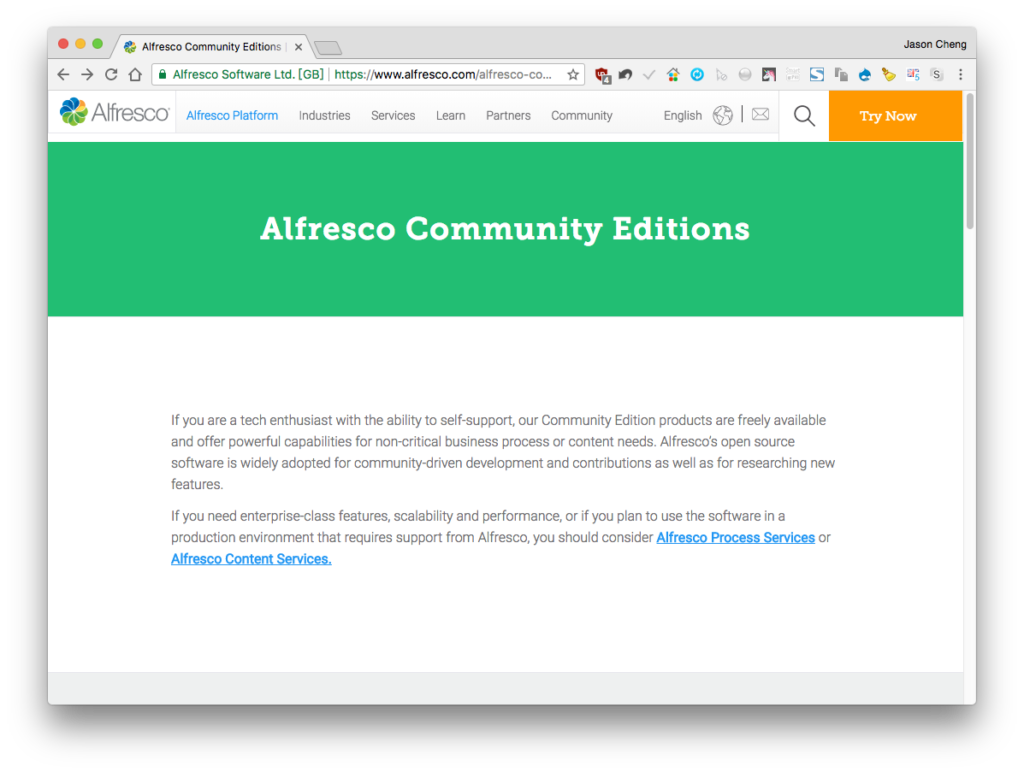Open the Services menu
Screen dimensions: 1024x773
[393, 116]
